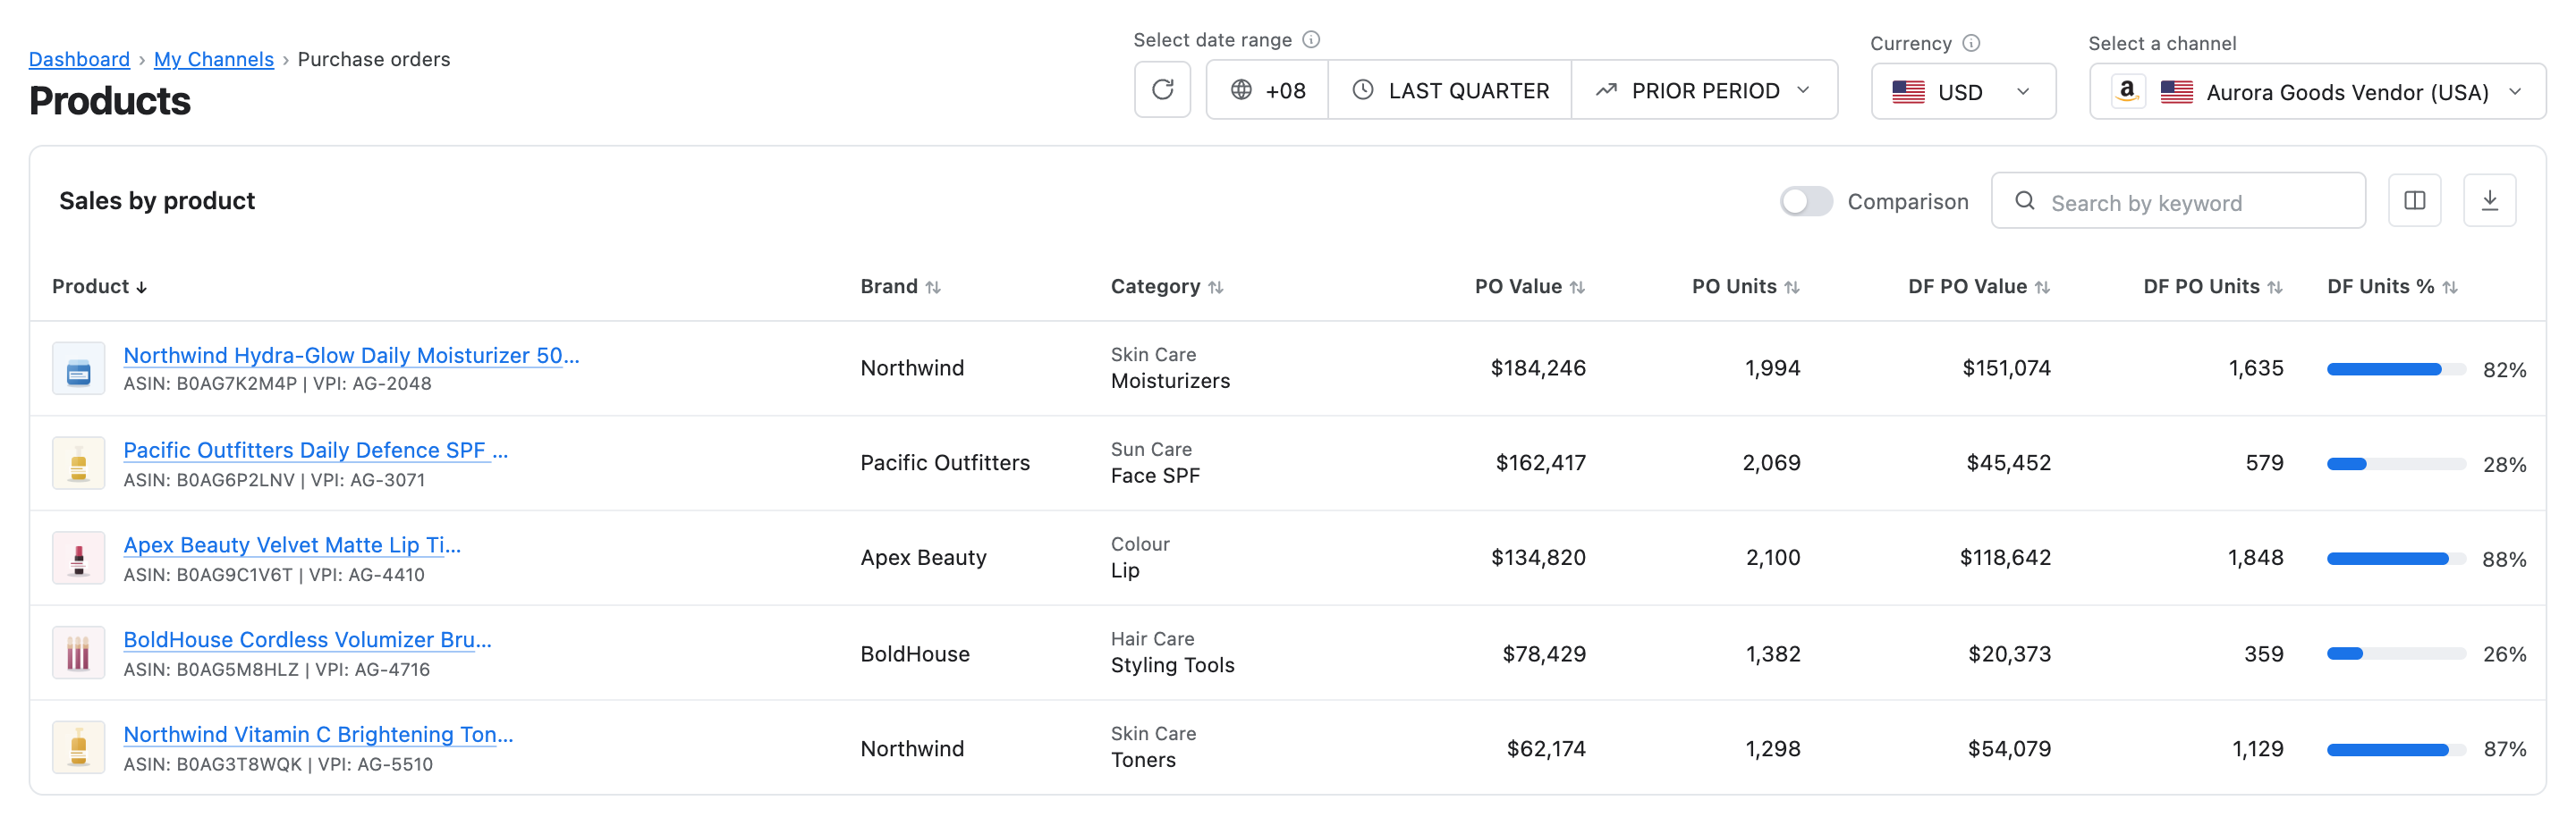Open Apex Beauty Velvet Matte Lip link
Image resolution: width=2576 pixels, height=826 pixels.
pos(292,545)
